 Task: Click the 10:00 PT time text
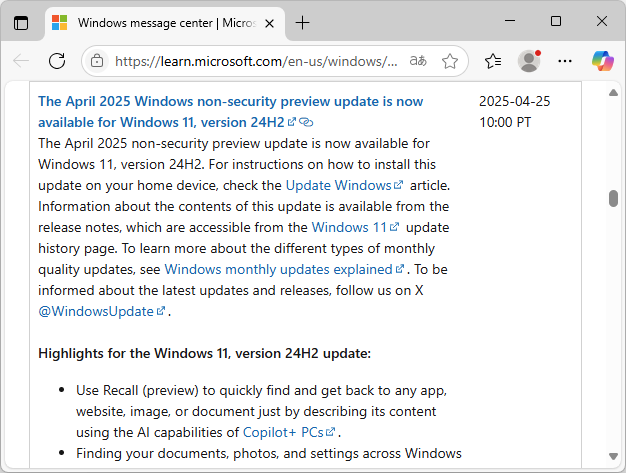tap(505, 122)
